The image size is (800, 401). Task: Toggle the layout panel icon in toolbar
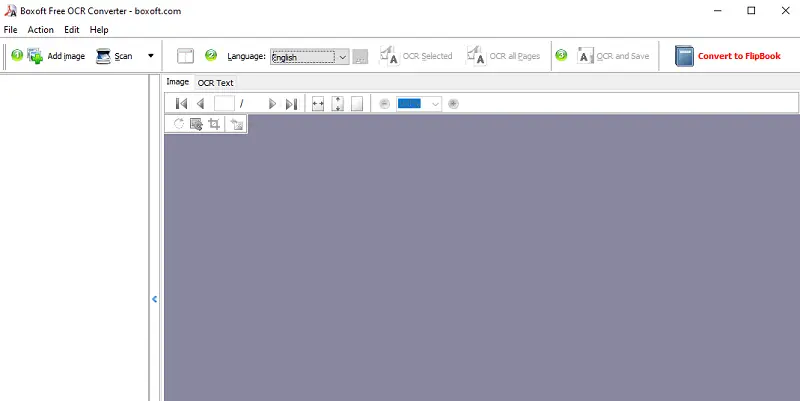point(185,56)
